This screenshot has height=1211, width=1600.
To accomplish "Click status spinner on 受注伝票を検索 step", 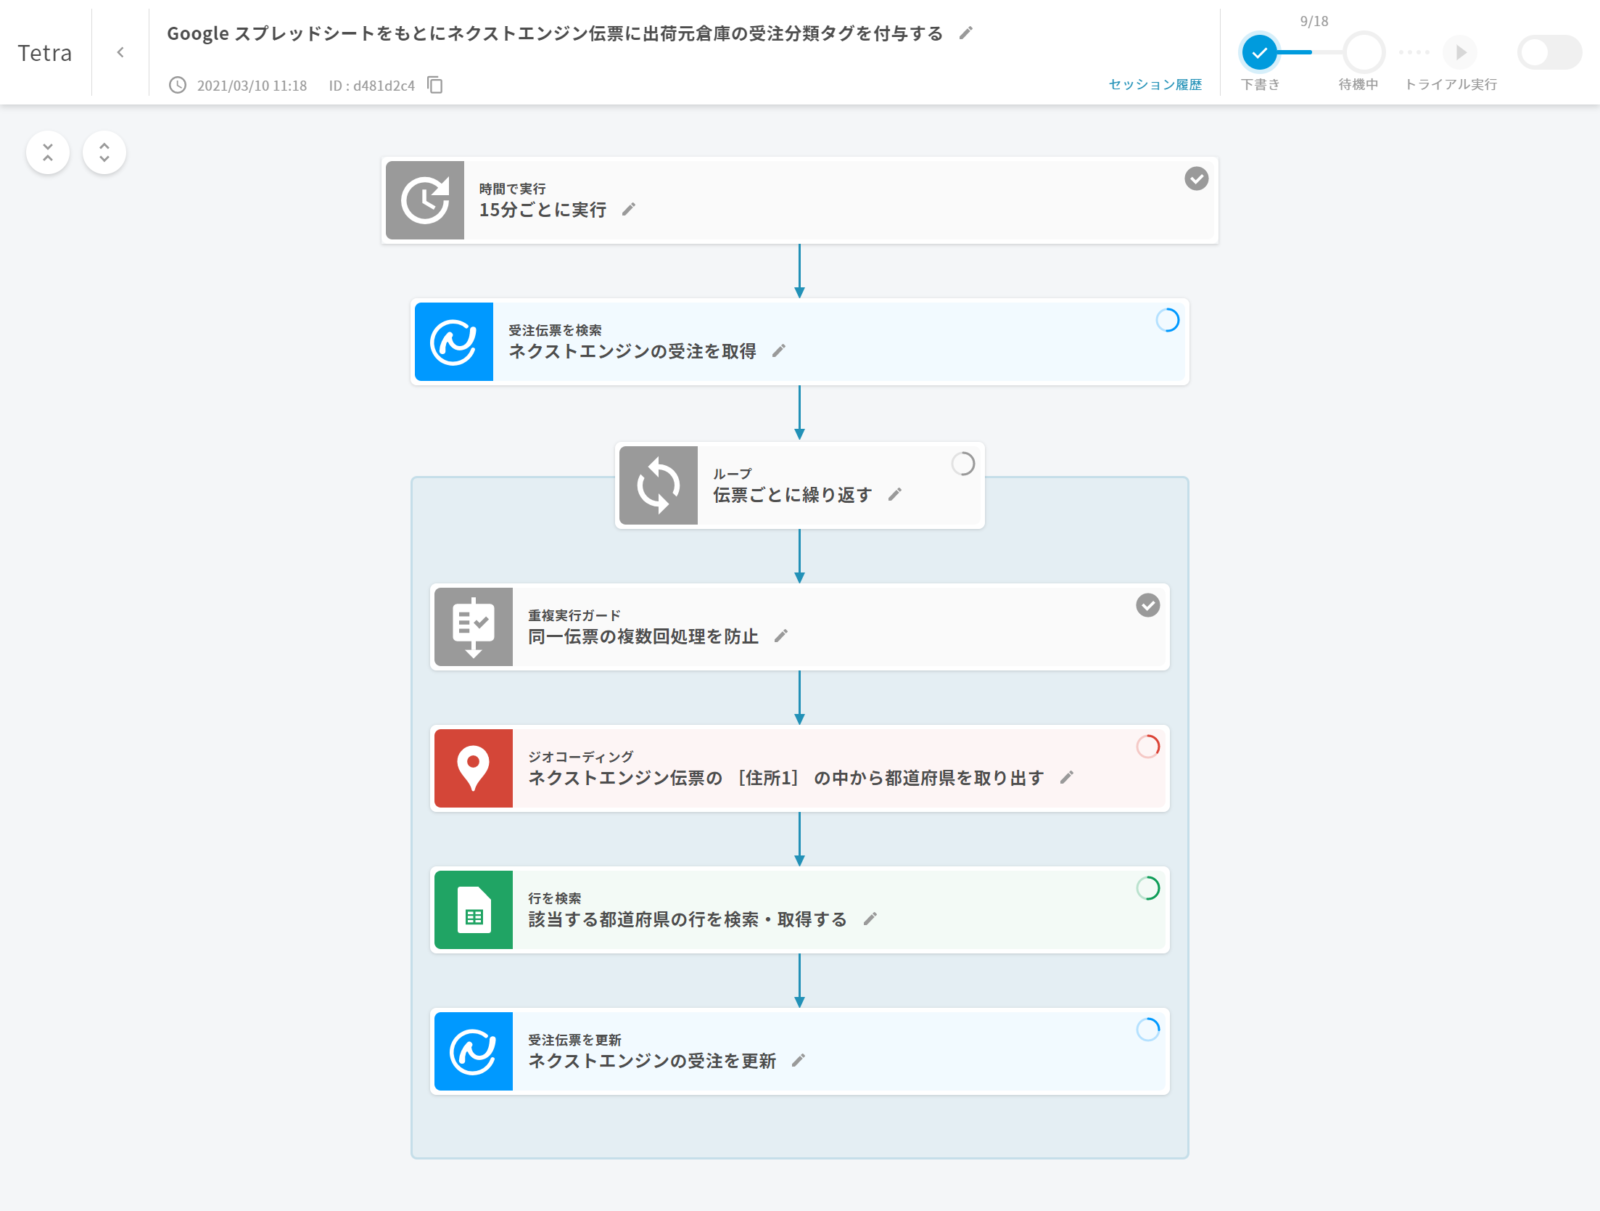I will (1168, 320).
